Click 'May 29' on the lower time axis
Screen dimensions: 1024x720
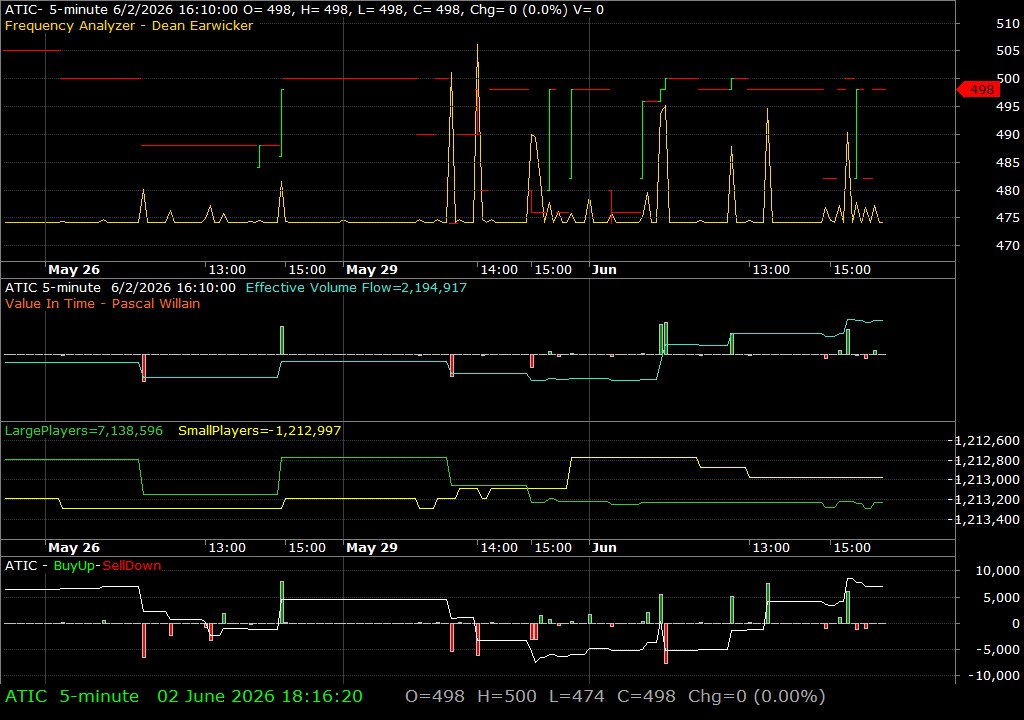372,548
